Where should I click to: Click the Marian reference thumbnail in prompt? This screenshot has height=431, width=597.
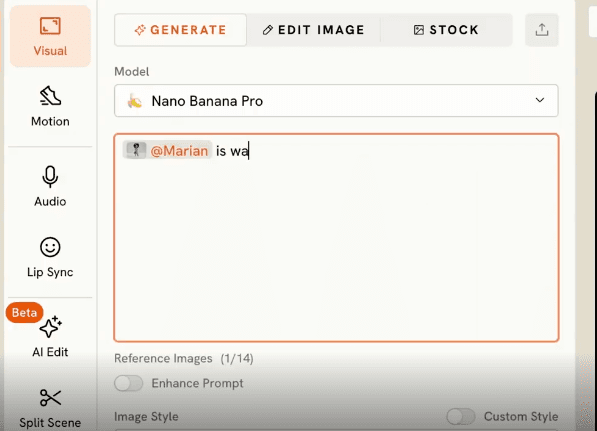click(136, 150)
